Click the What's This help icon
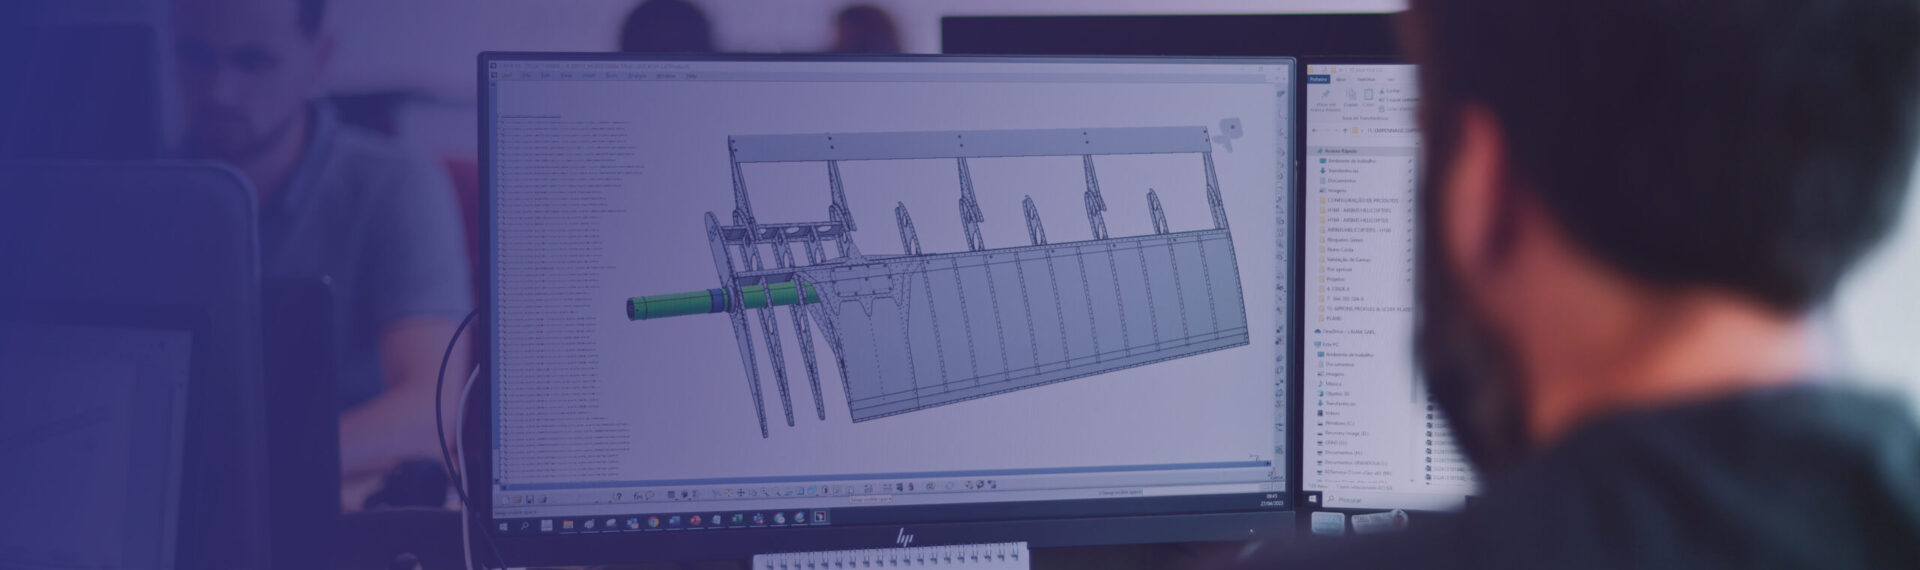 coord(617,496)
